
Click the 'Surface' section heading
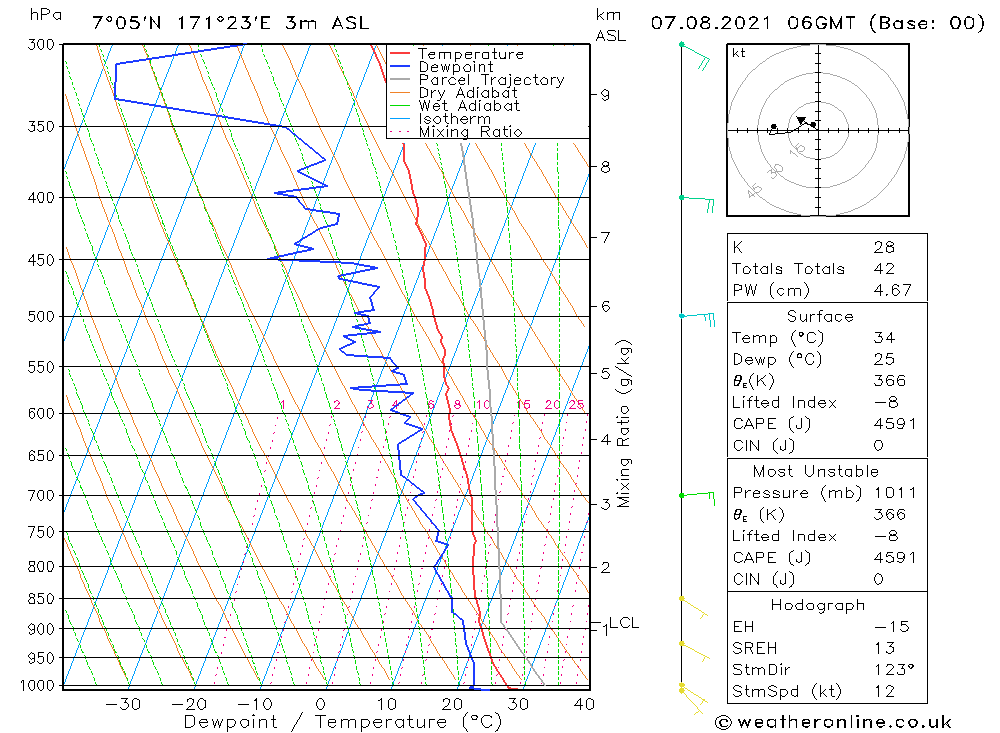(820, 316)
